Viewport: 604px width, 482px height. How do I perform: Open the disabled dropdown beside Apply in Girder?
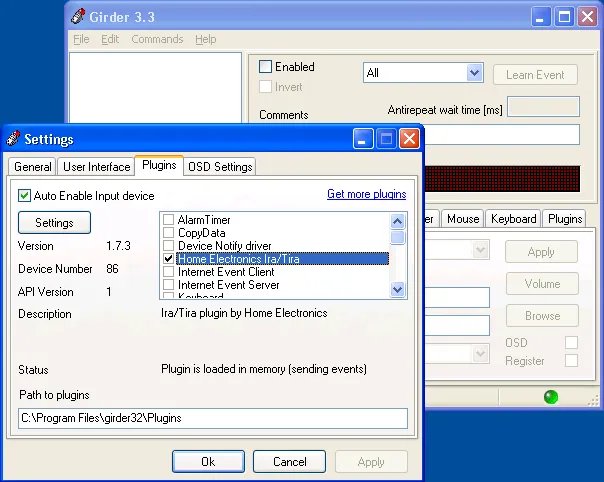coord(481,250)
